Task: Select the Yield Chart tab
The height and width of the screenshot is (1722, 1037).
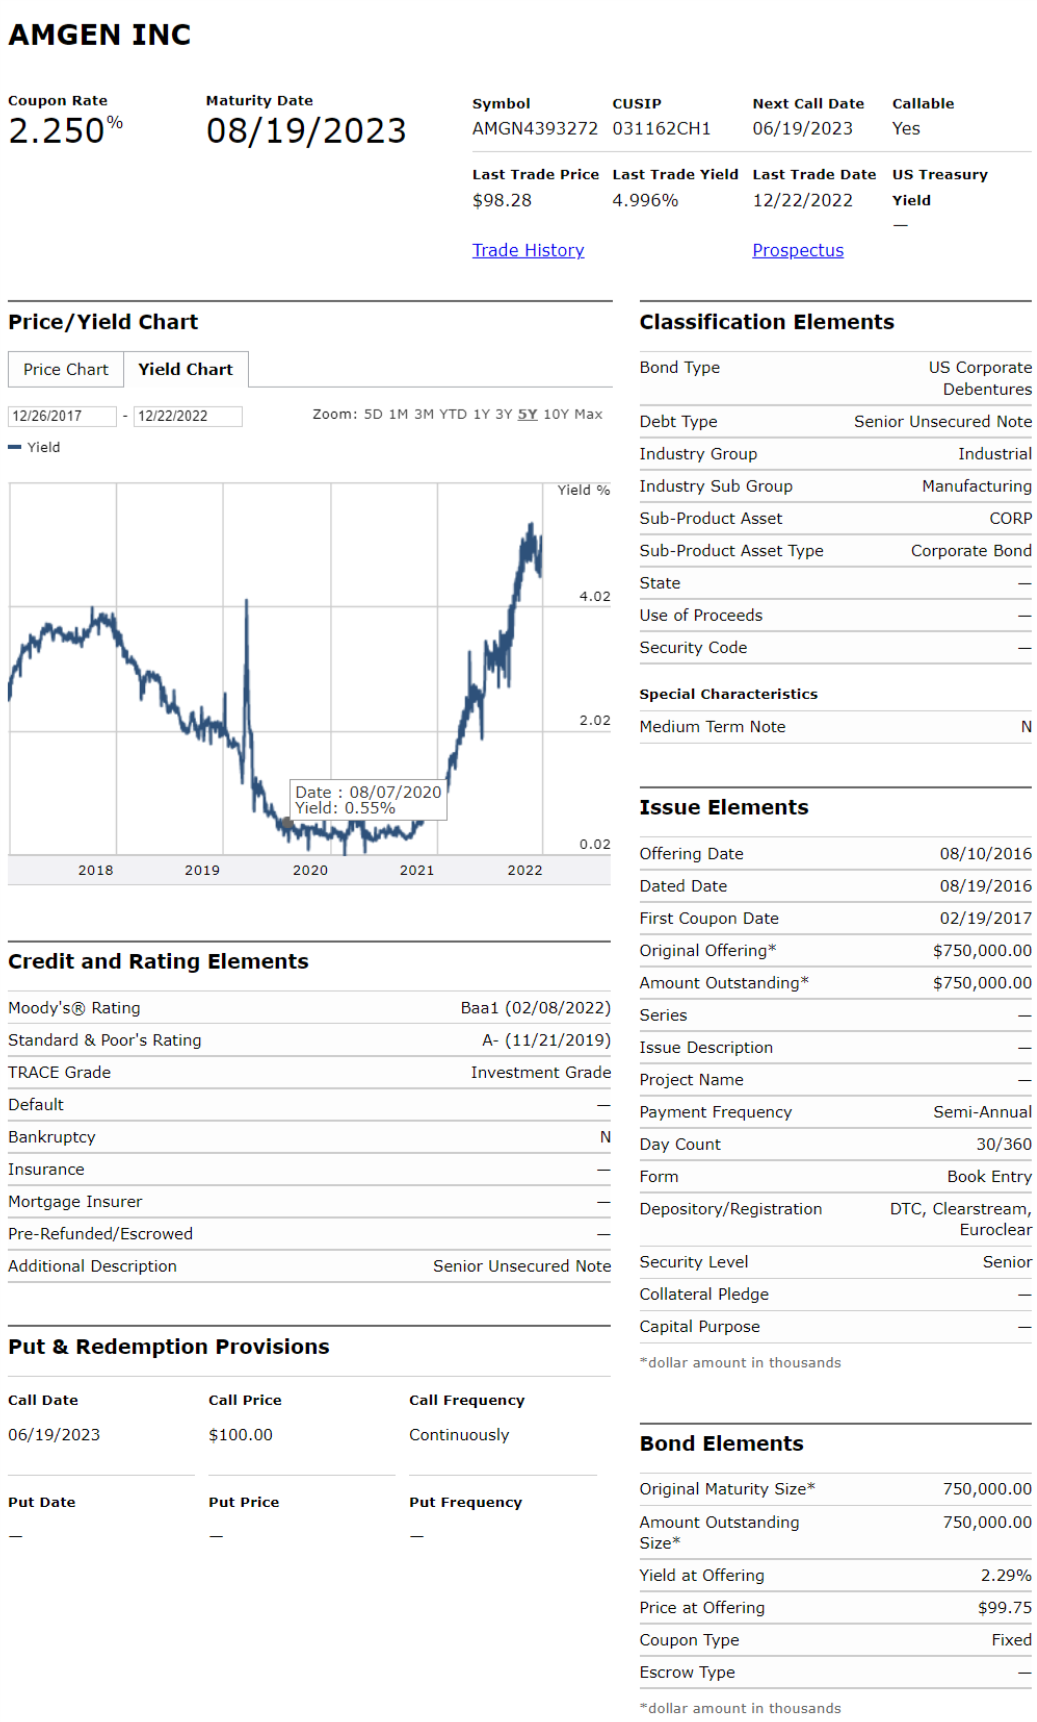Action: point(186,369)
